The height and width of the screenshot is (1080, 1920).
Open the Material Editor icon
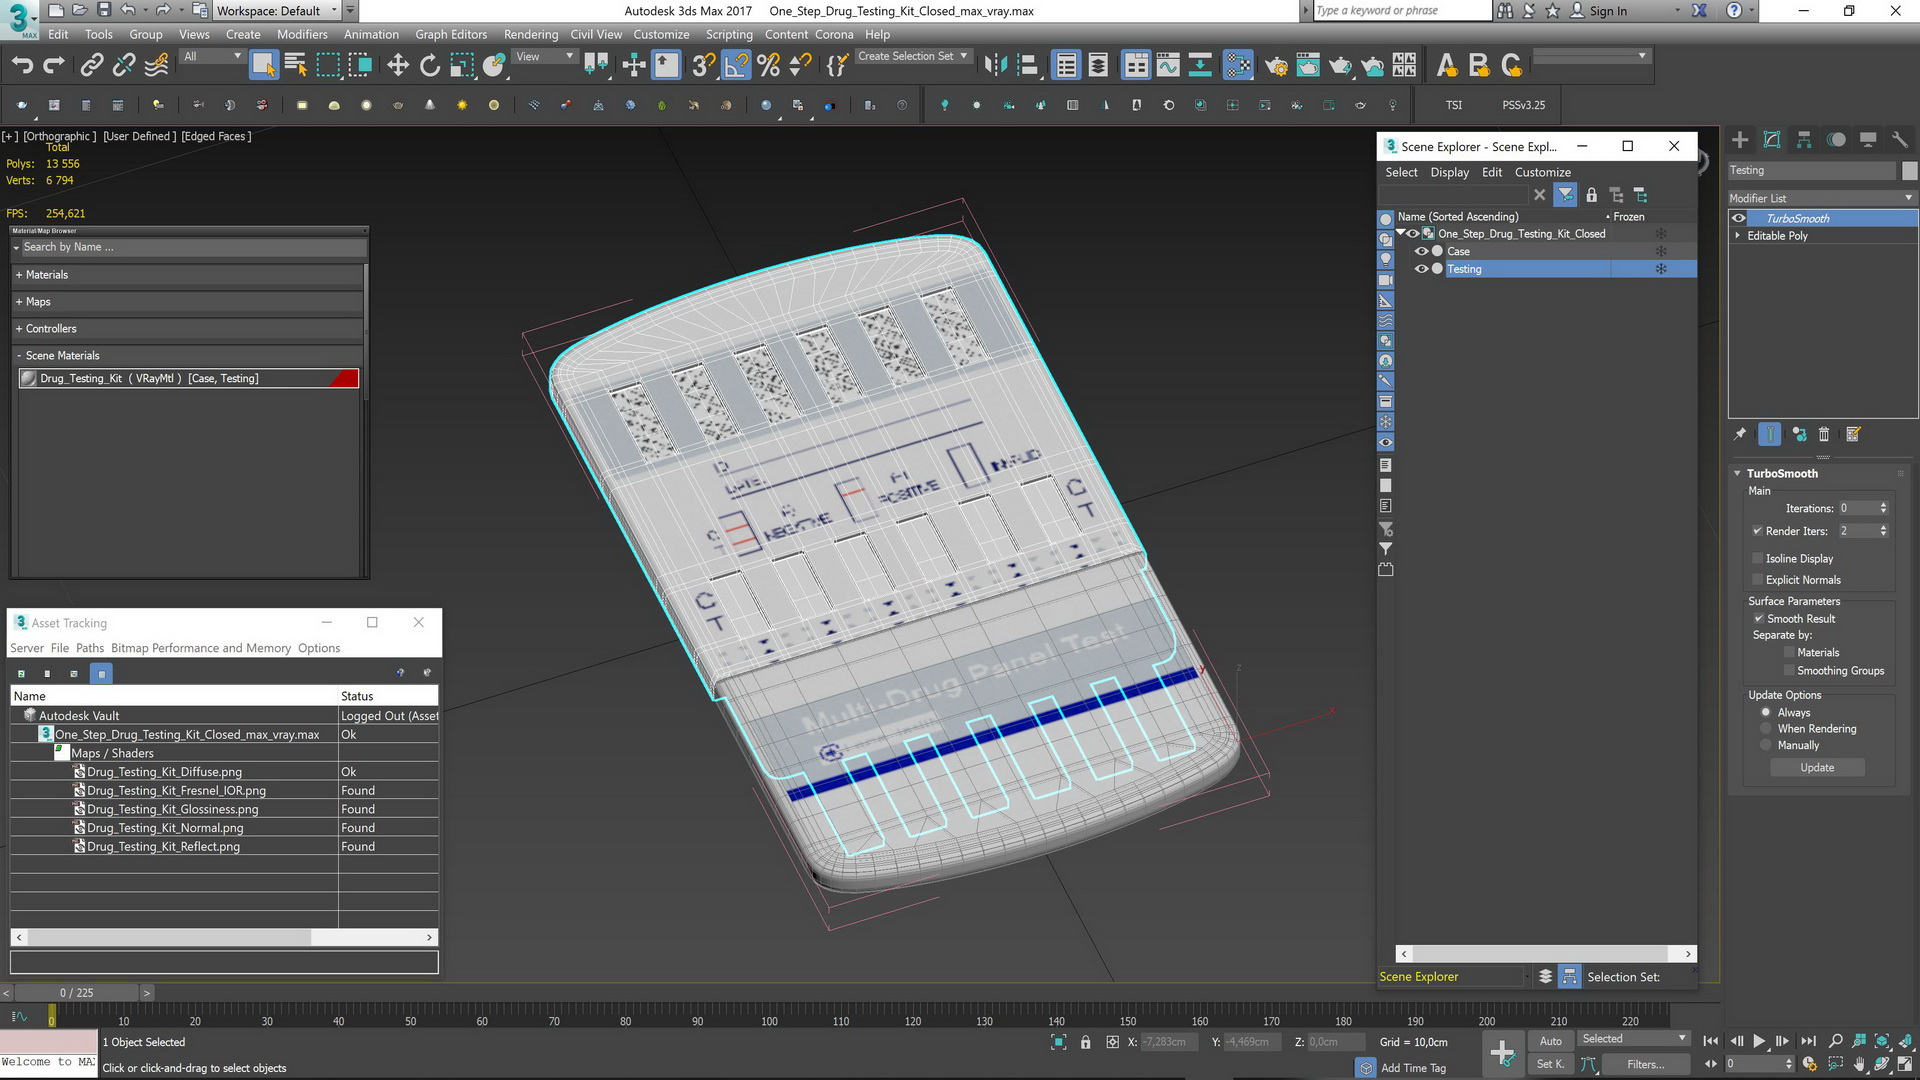click(x=1238, y=66)
